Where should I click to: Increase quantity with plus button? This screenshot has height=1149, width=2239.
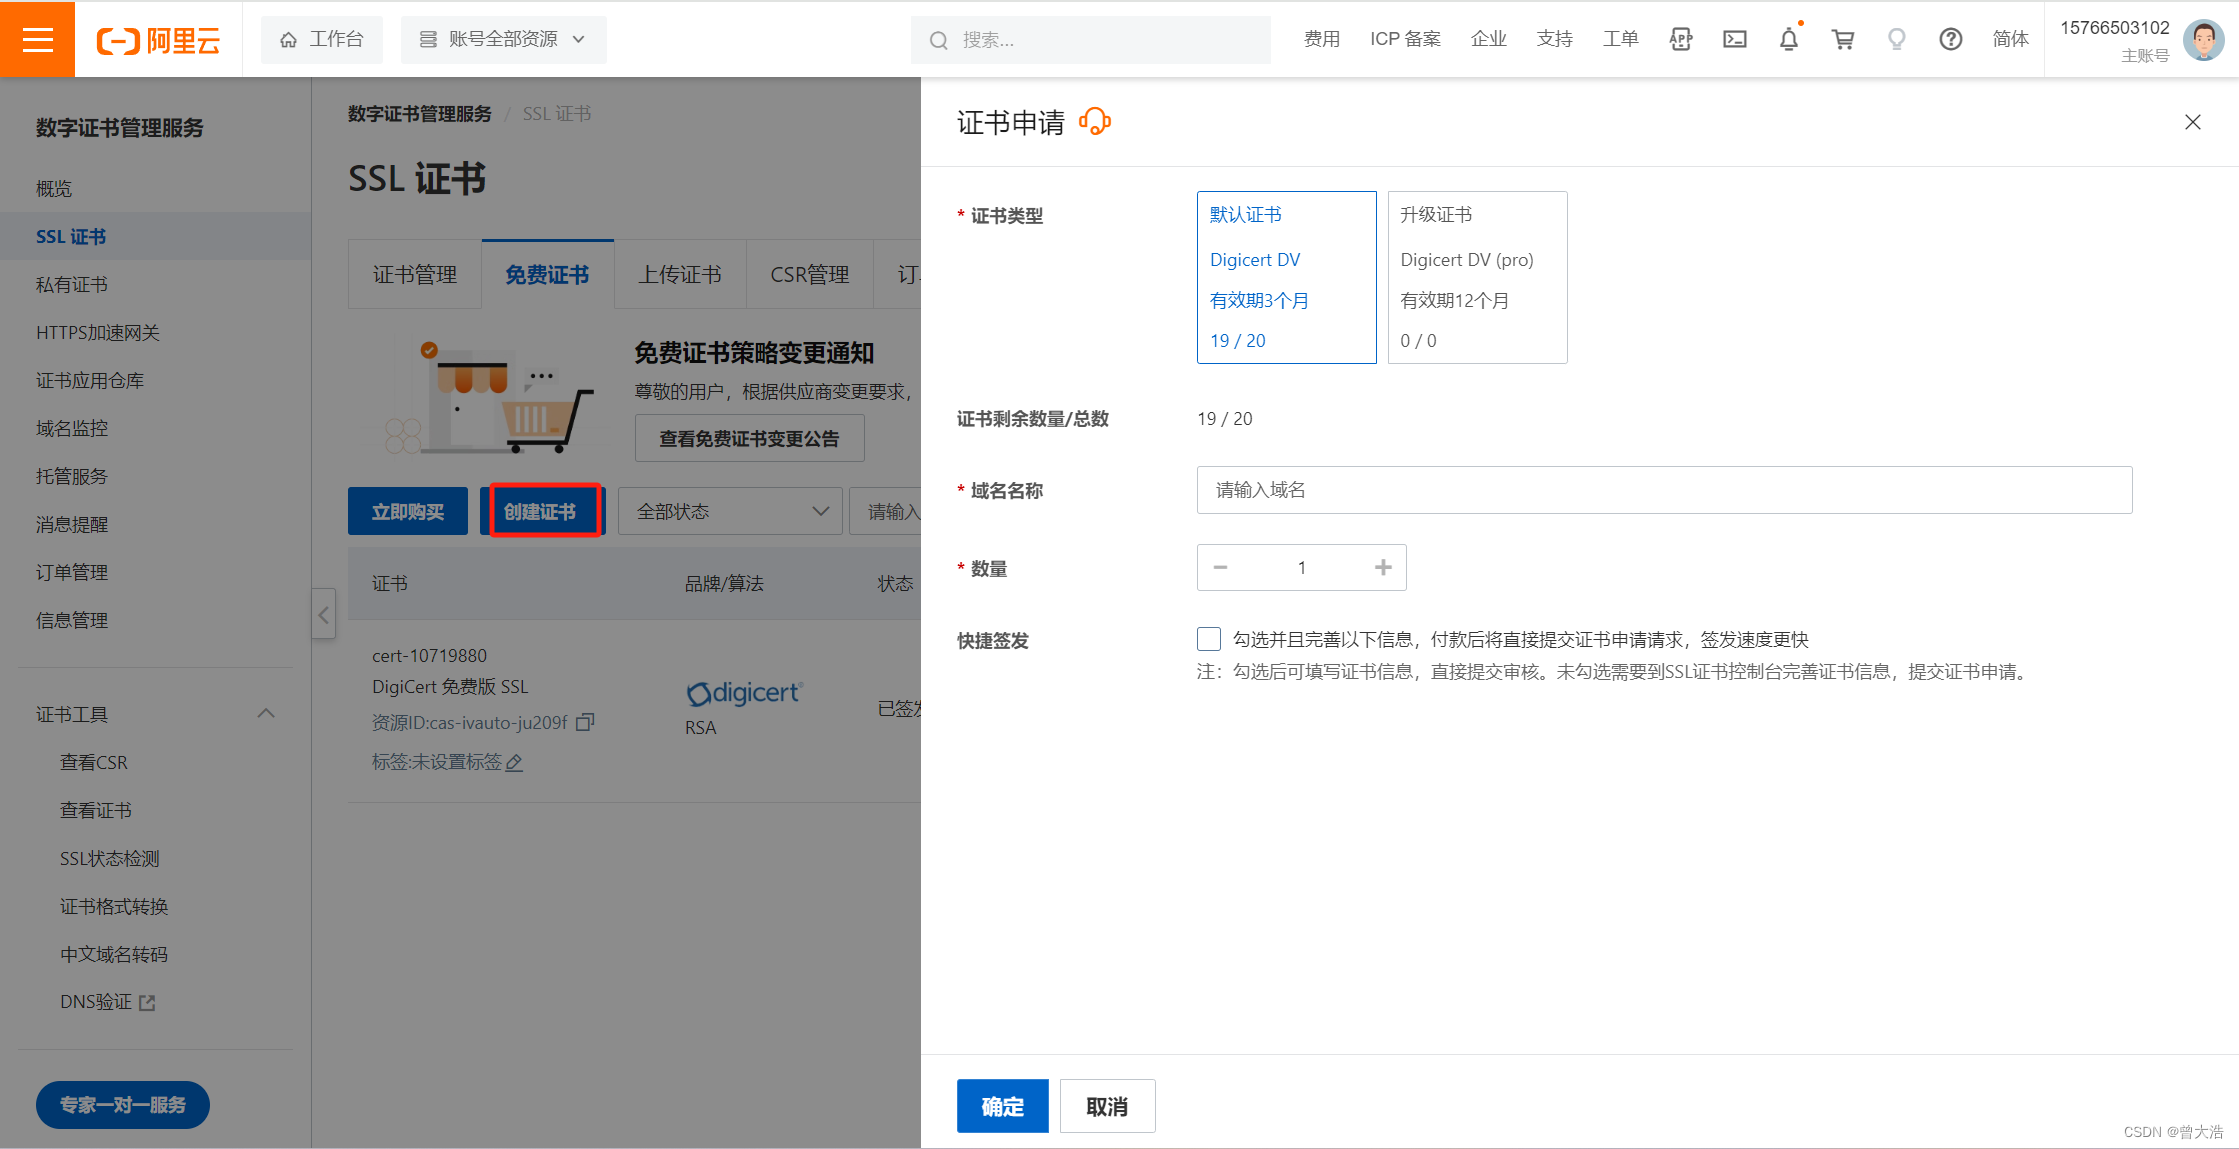1383,568
